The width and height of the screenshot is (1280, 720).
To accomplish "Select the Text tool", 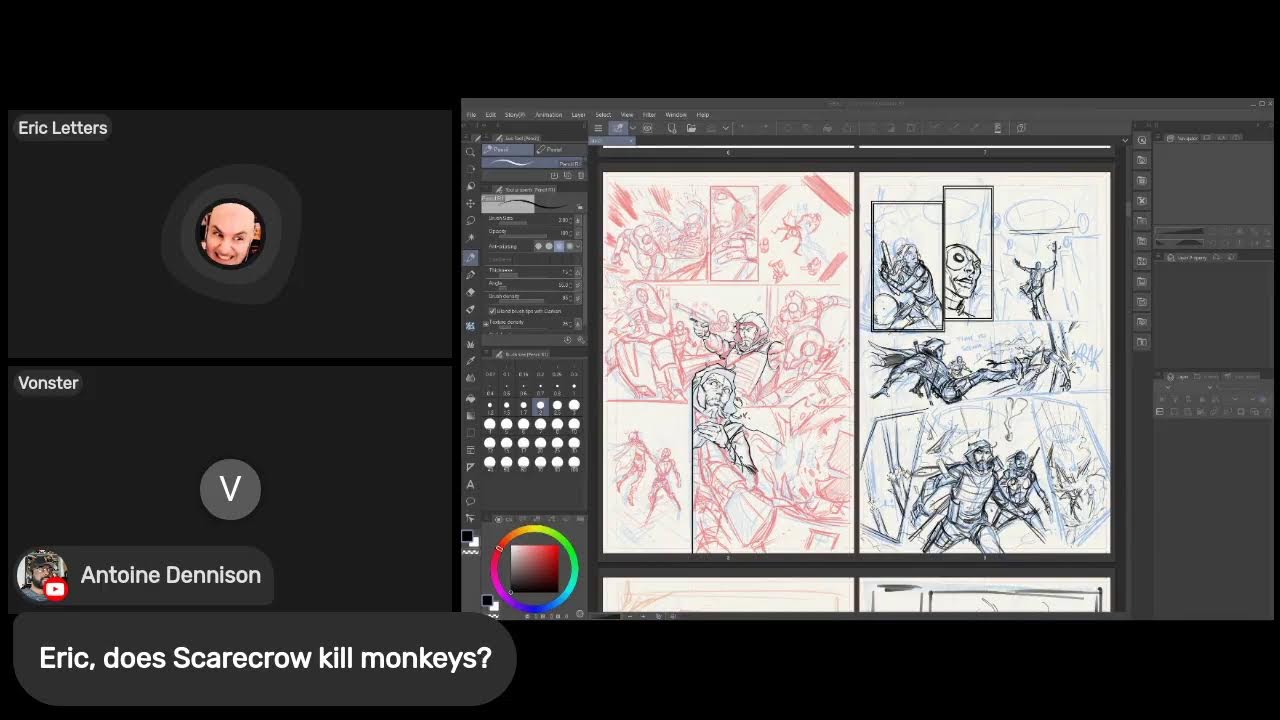I will [471, 484].
